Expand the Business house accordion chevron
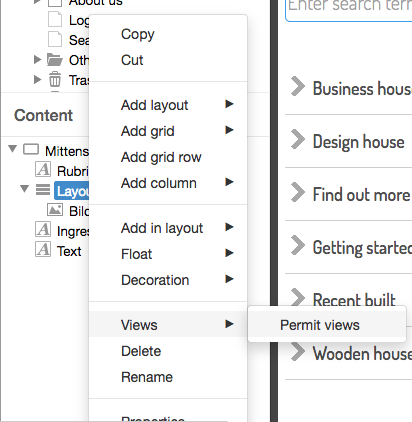The height and width of the screenshot is (422, 412). (x=298, y=86)
